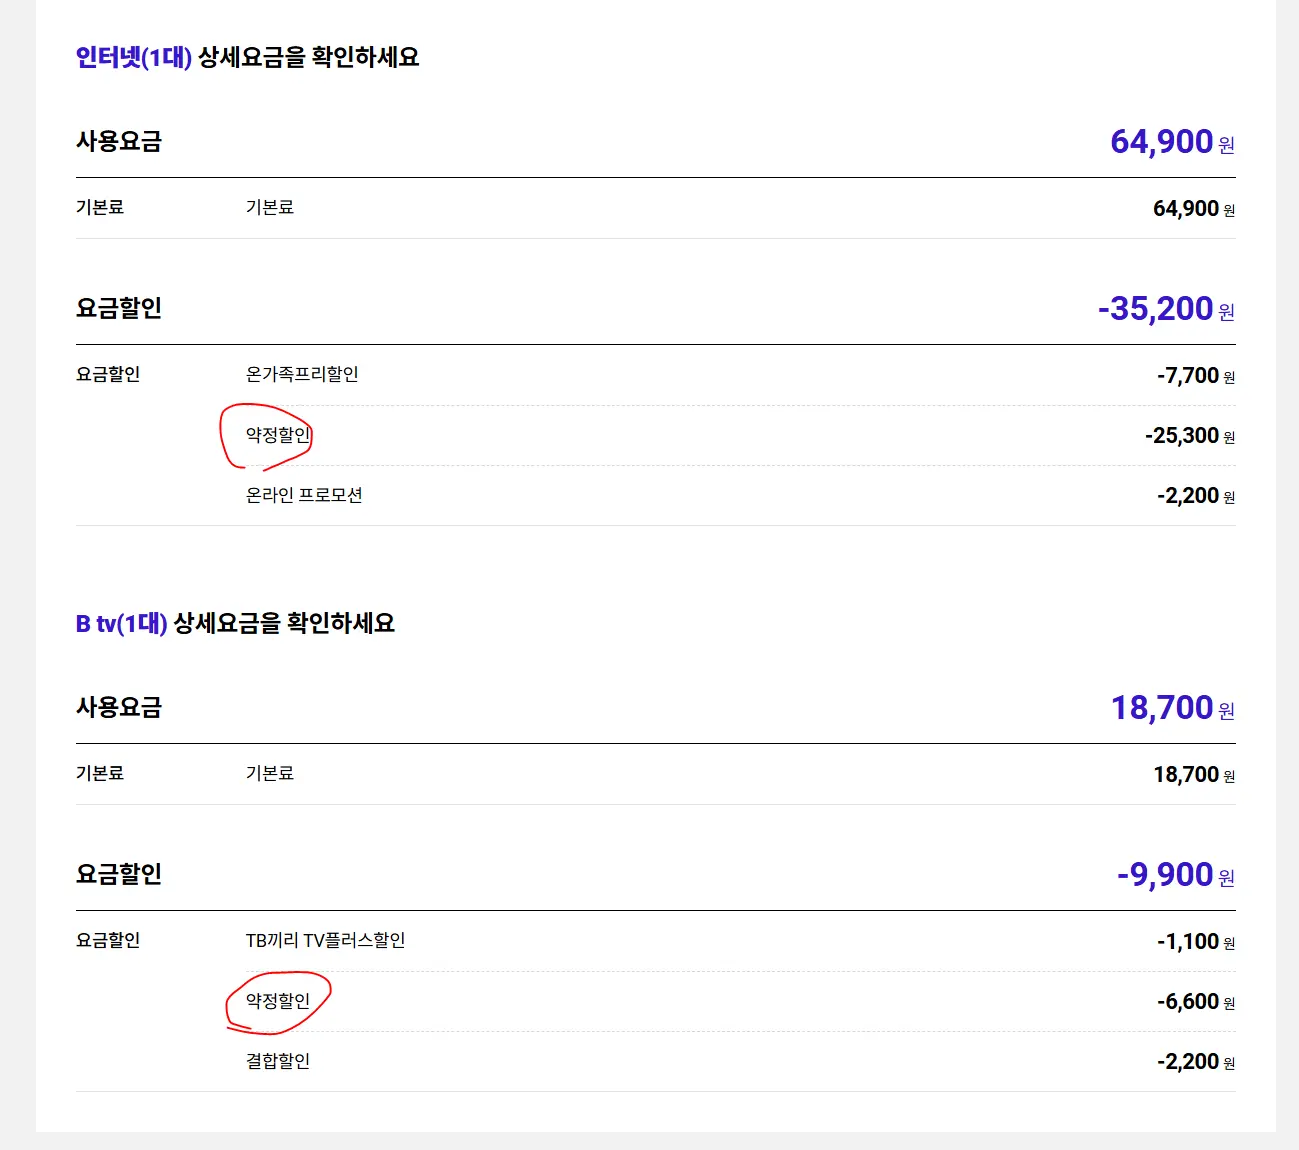Image resolution: width=1299 pixels, height=1150 pixels.
Task: Click the circled 약정할인 under B tv
Action: click(278, 1001)
